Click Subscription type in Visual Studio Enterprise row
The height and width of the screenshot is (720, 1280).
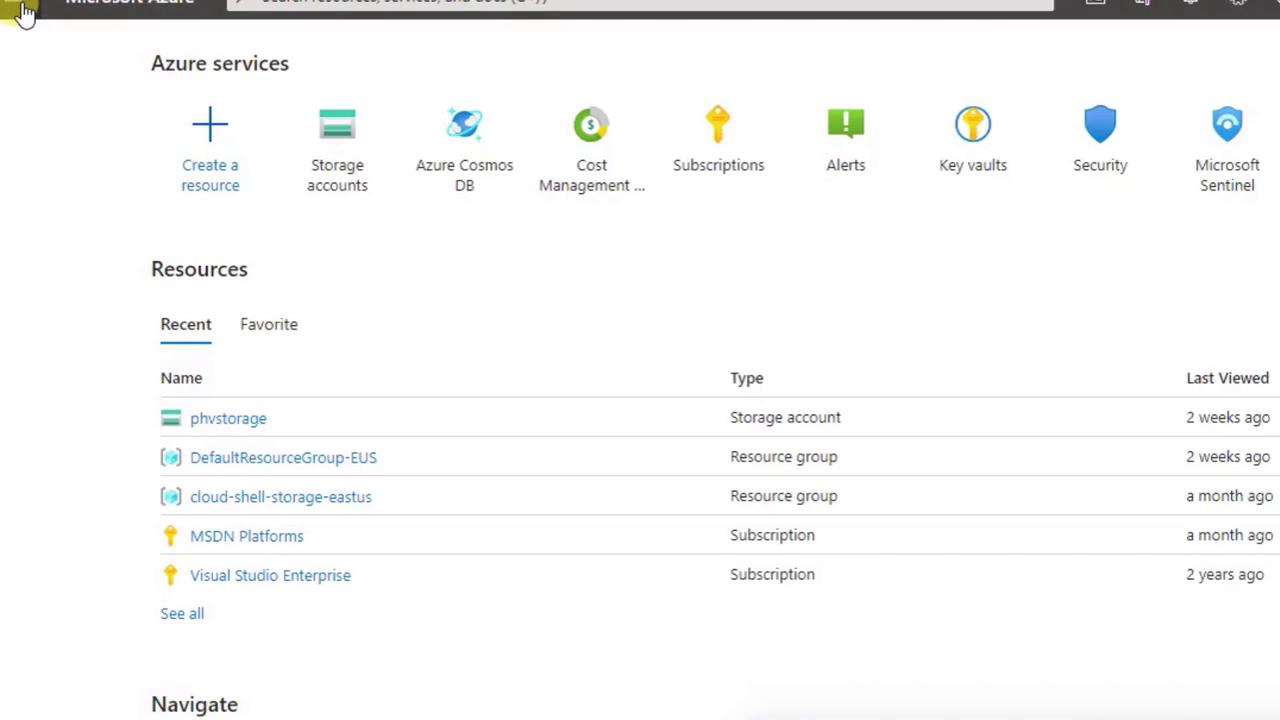point(772,574)
